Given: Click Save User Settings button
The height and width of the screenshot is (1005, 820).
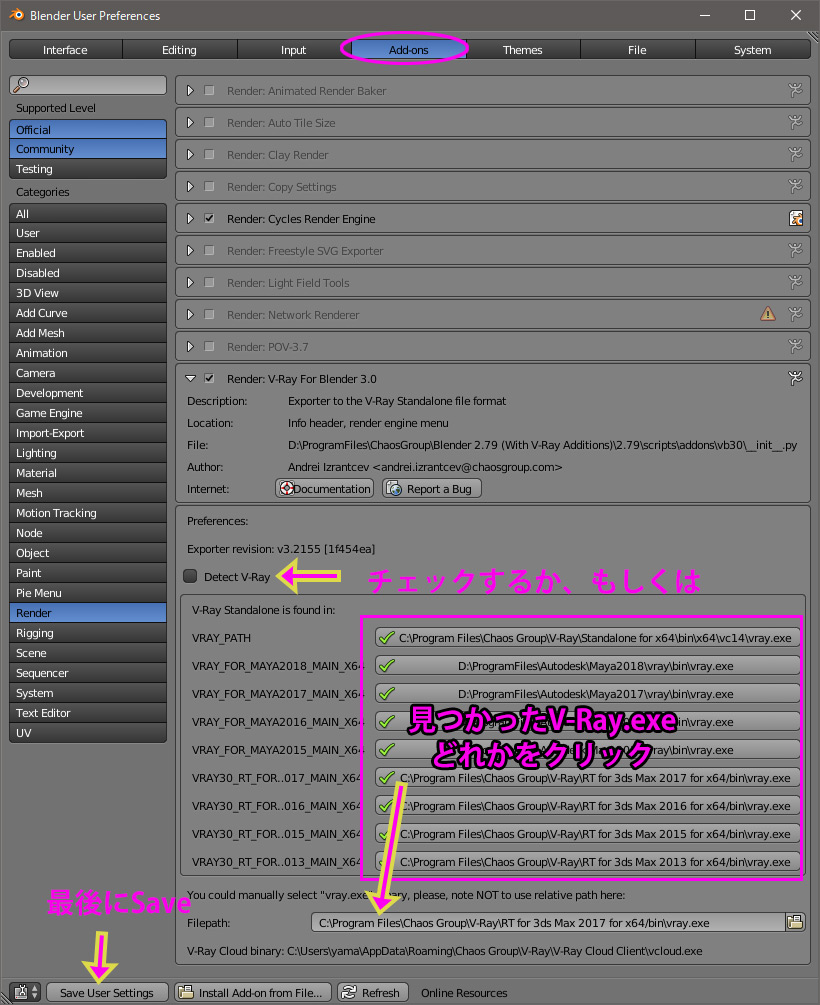Looking at the screenshot, I should click(107, 992).
